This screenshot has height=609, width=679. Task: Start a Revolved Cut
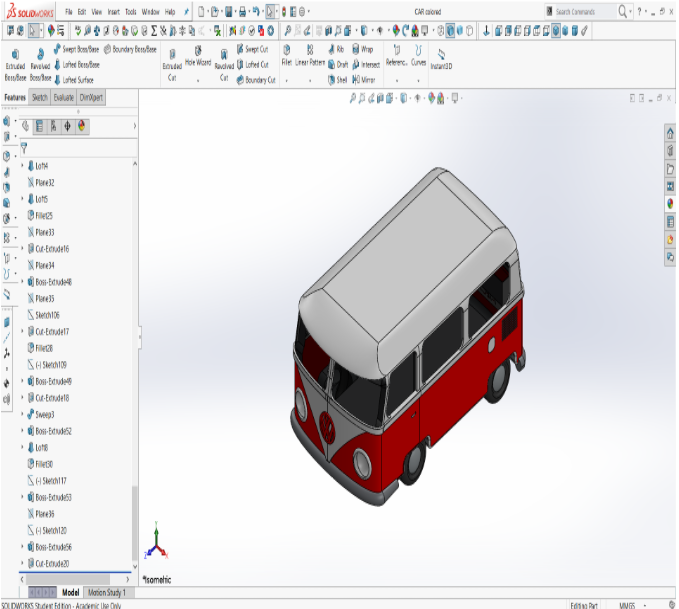[224, 65]
